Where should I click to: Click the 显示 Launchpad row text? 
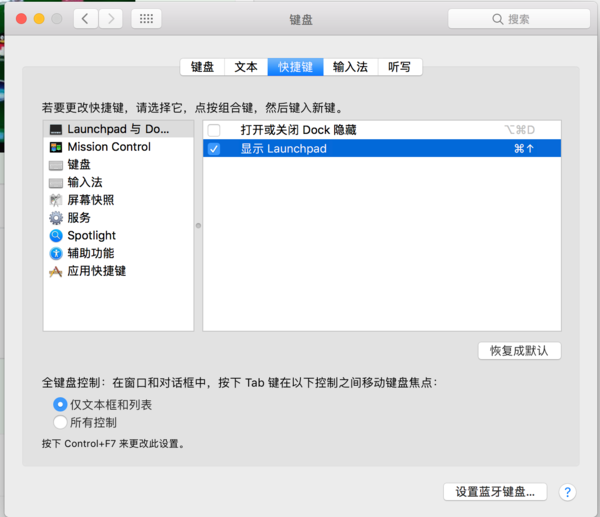(x=284, y=148)
